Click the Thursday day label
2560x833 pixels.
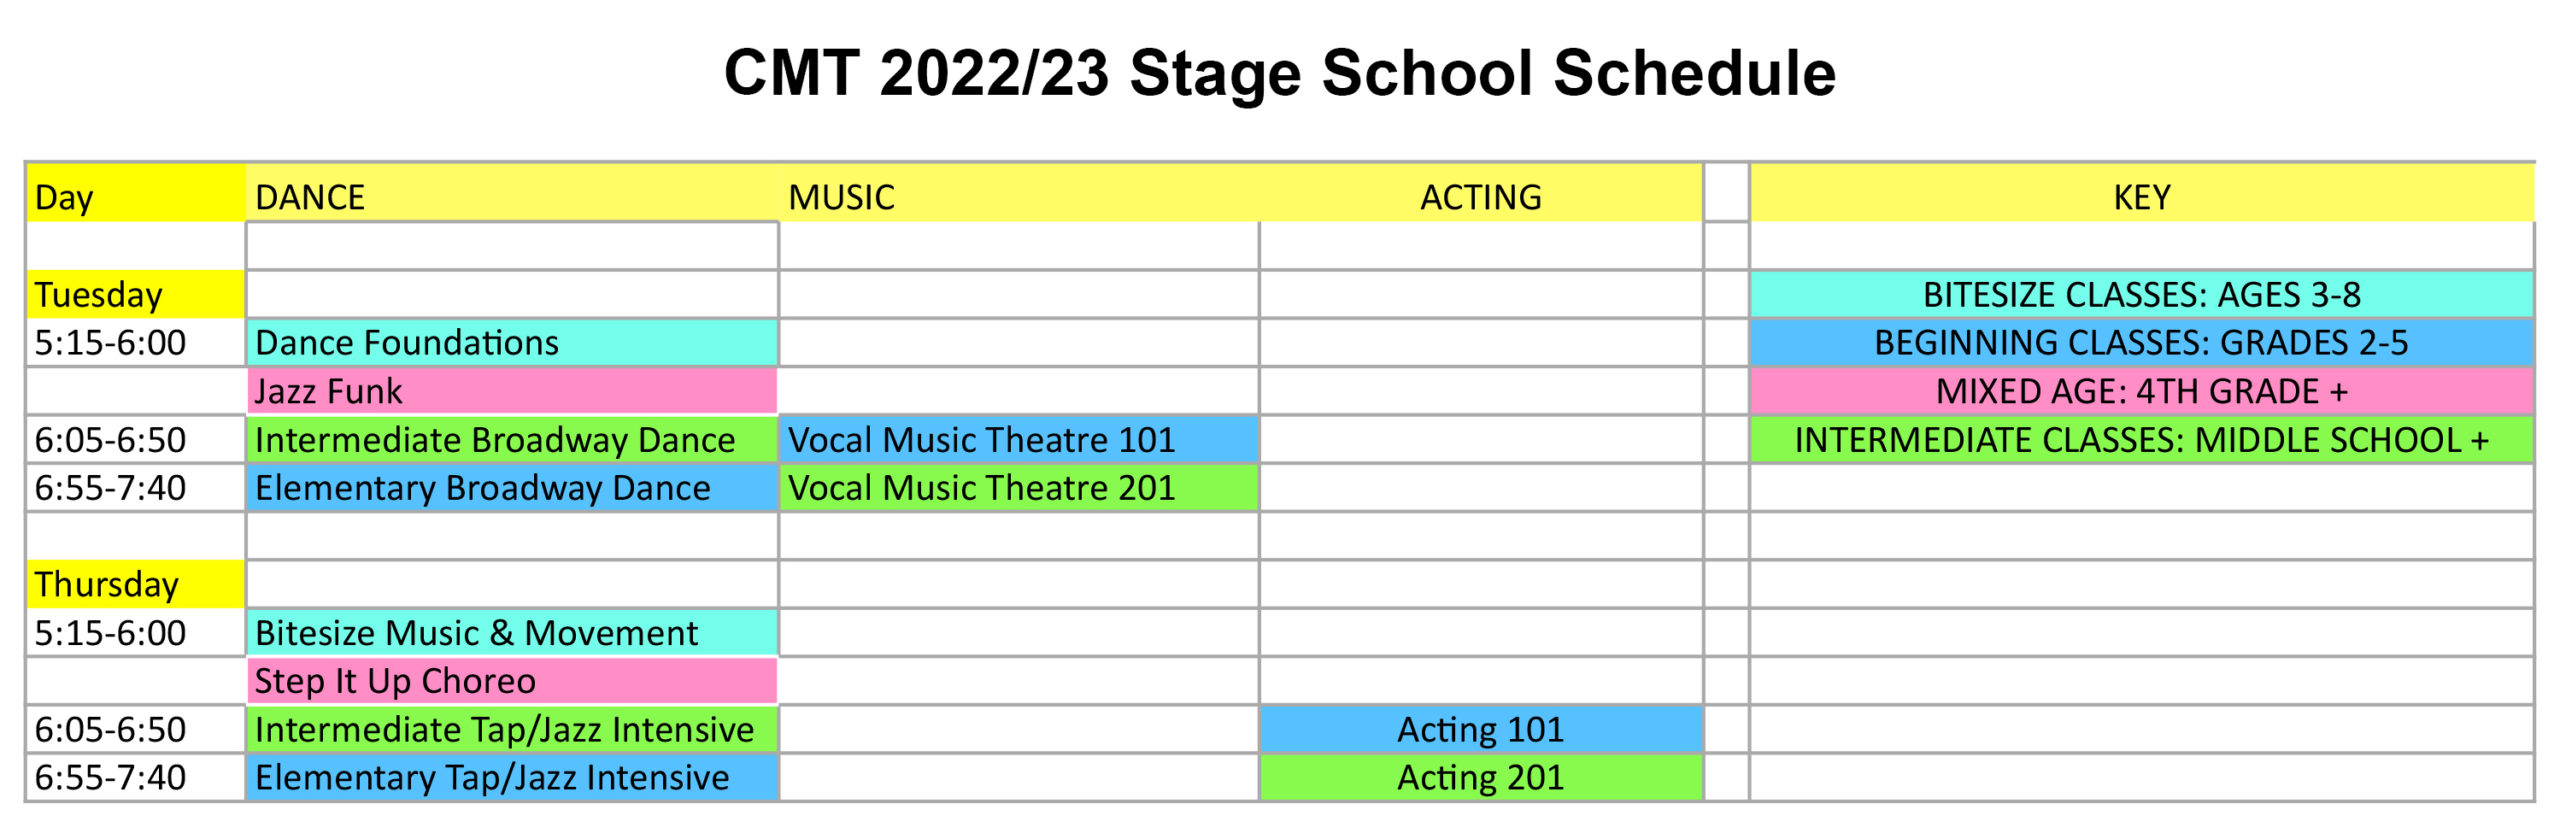(x=136, y=584)
